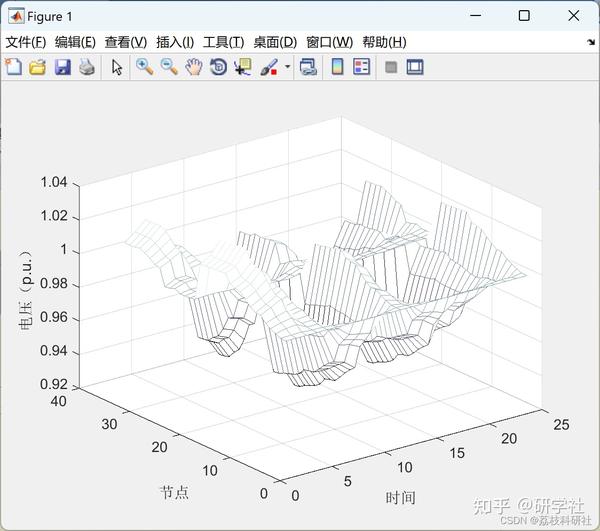
Task: Print the figure via printer icon
Action: 87,67
